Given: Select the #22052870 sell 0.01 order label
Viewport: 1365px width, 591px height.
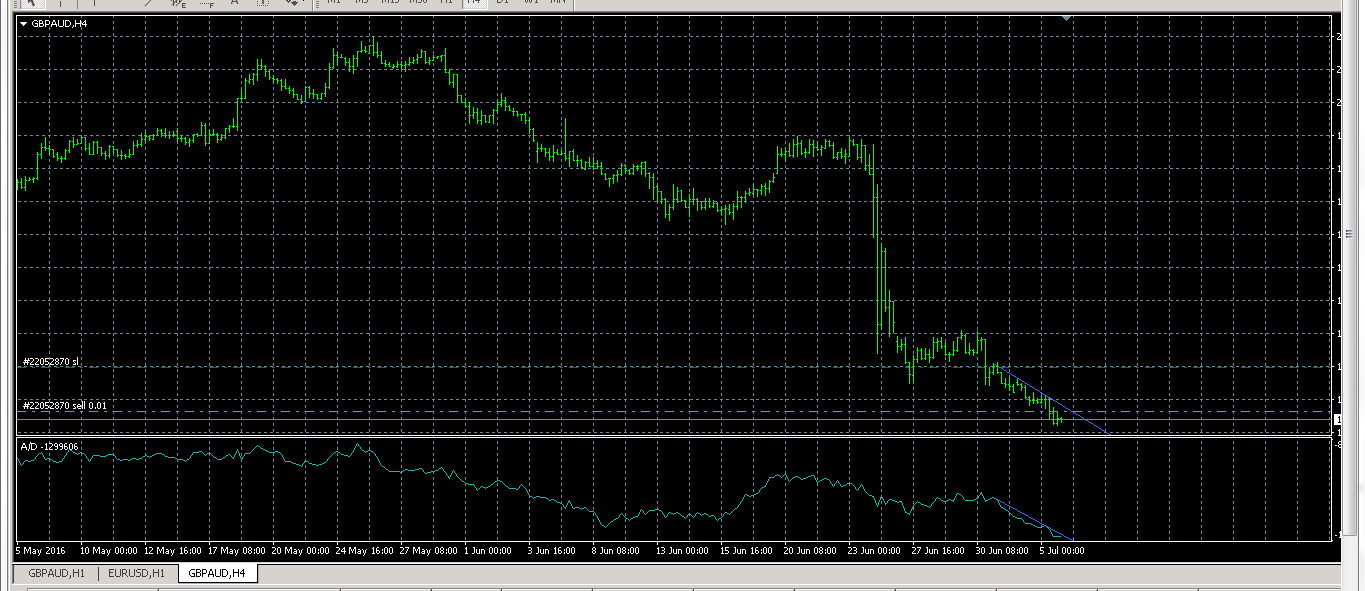Looking at the screenshot, I should click(64, 405).
